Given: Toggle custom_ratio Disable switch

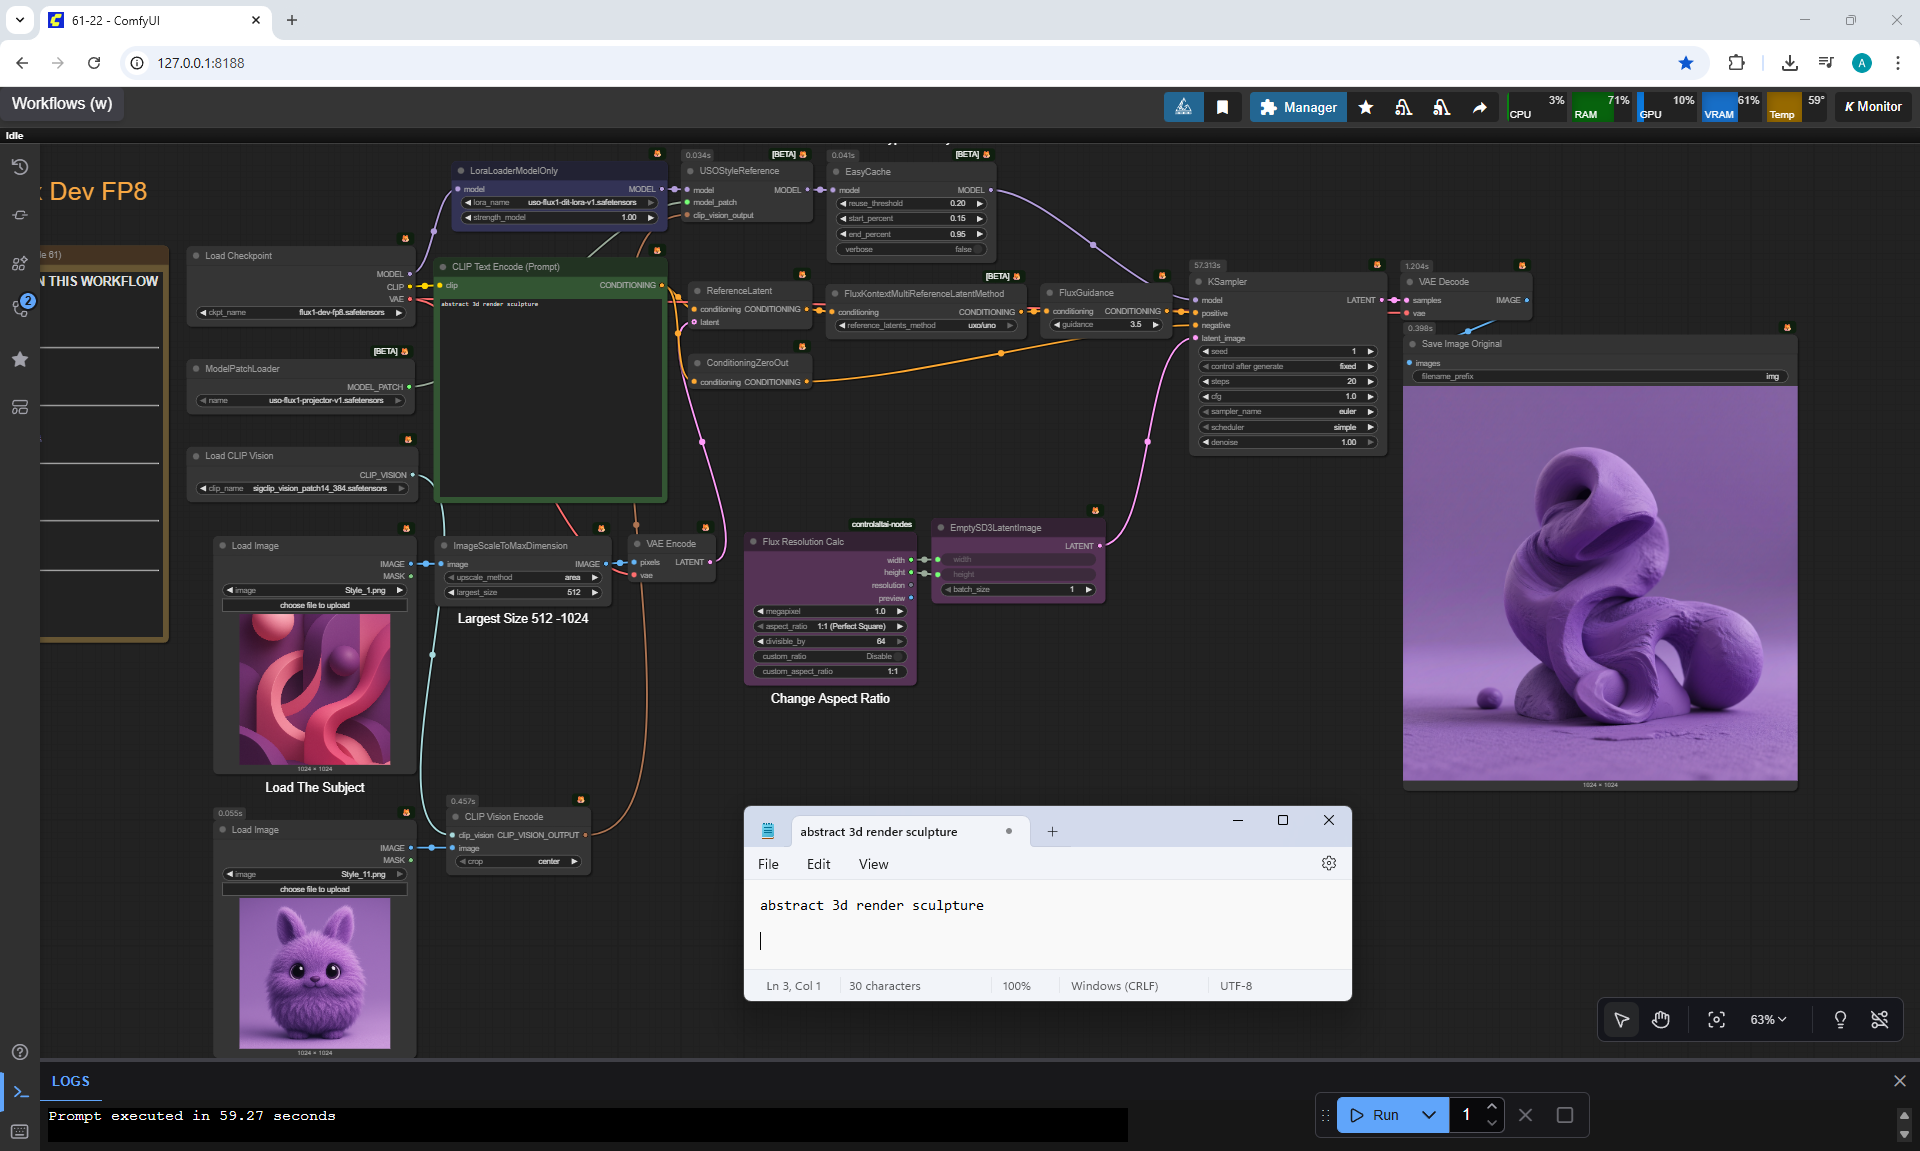Looking at the screenshot, I should coord(897,656).
